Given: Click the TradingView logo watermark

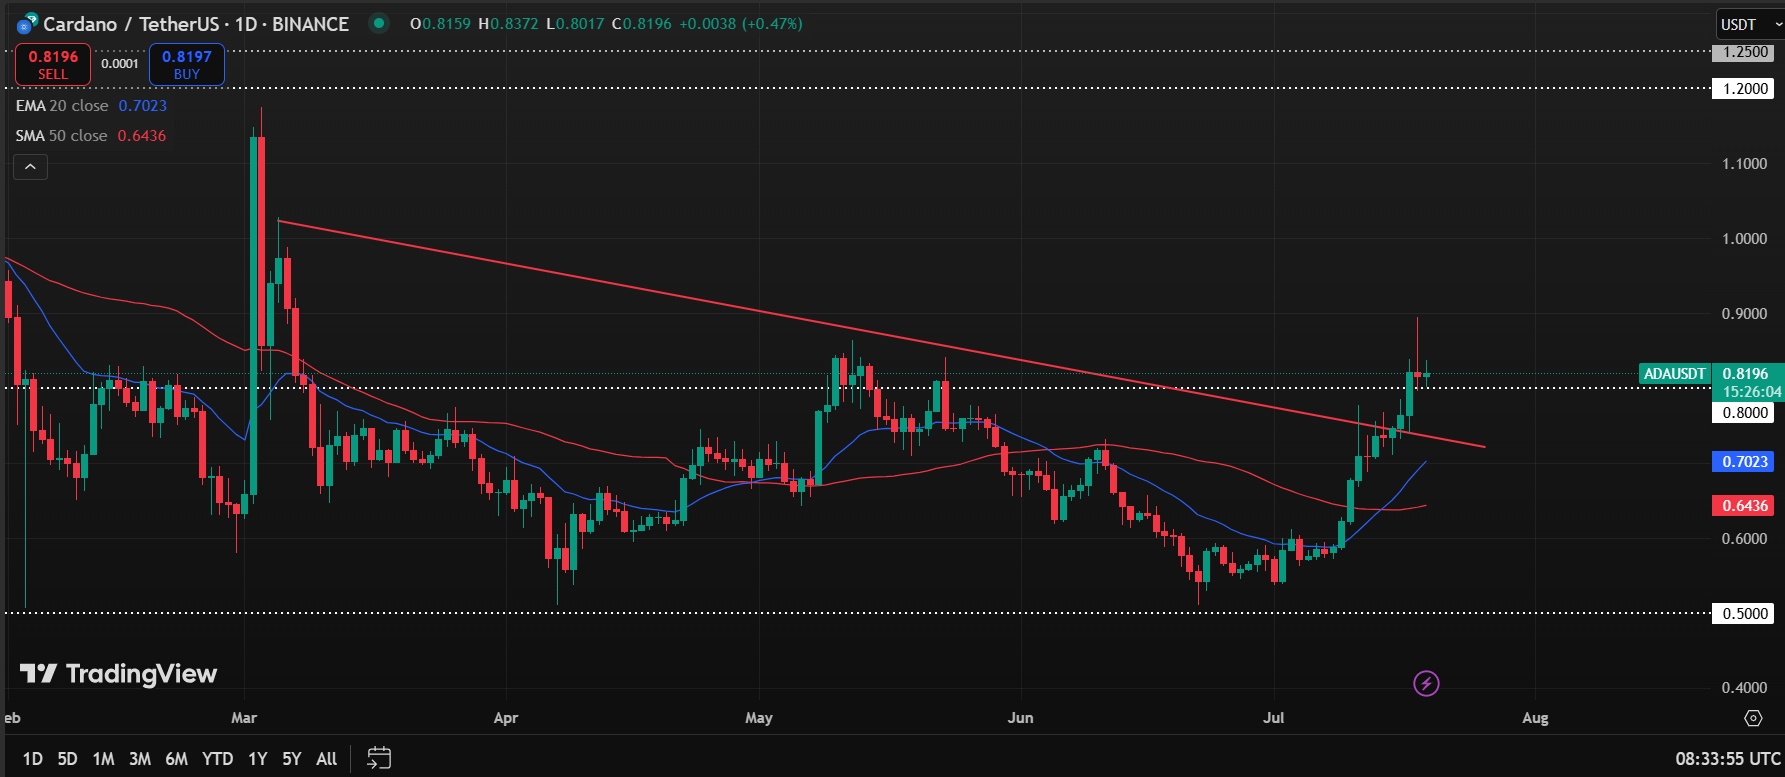Looking at the screenshot, I should pos(119,674).
